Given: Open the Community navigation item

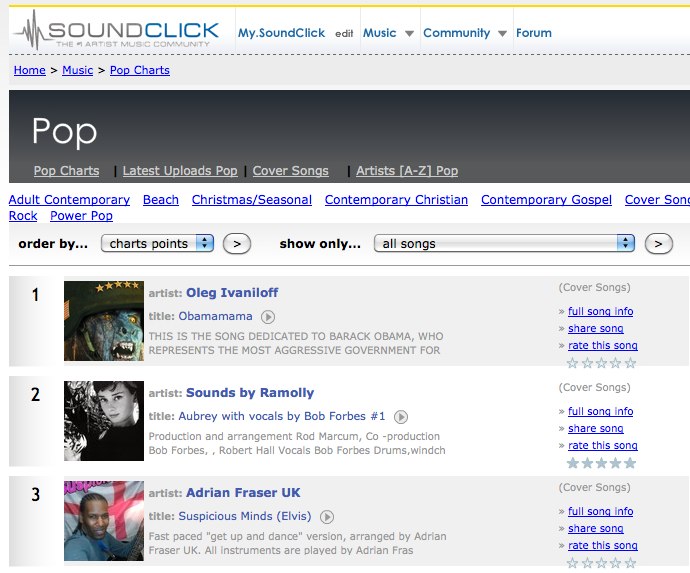Looking at the screenshot, I should 456,33.
